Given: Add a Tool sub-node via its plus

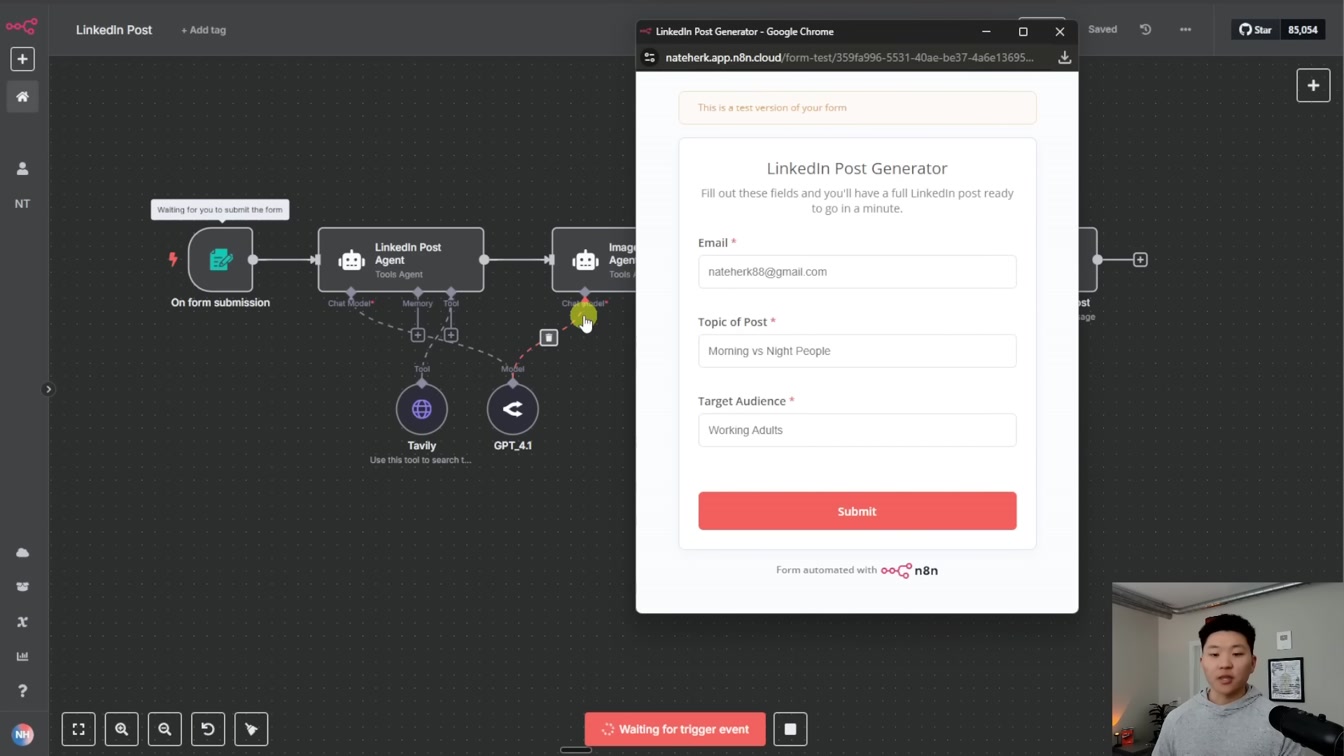Looking at the screenshot, I should click(x=451, y=335).
